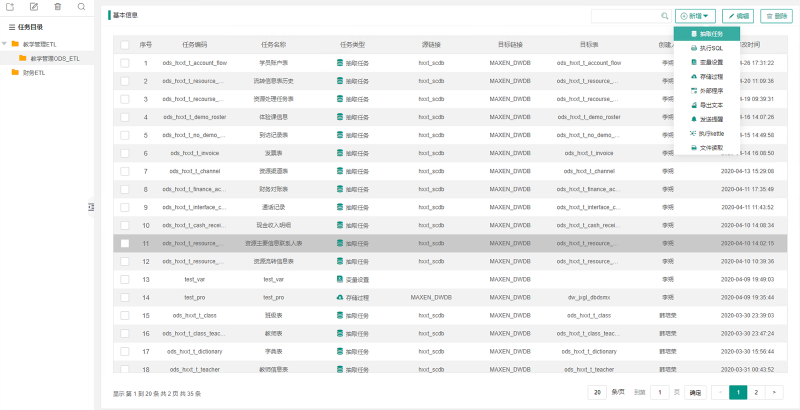The width and height of the screenshot is (800, 410).
Task: Click the sidebar collapse handle icon
Action: pyautogui.click(x=91, y=207)
